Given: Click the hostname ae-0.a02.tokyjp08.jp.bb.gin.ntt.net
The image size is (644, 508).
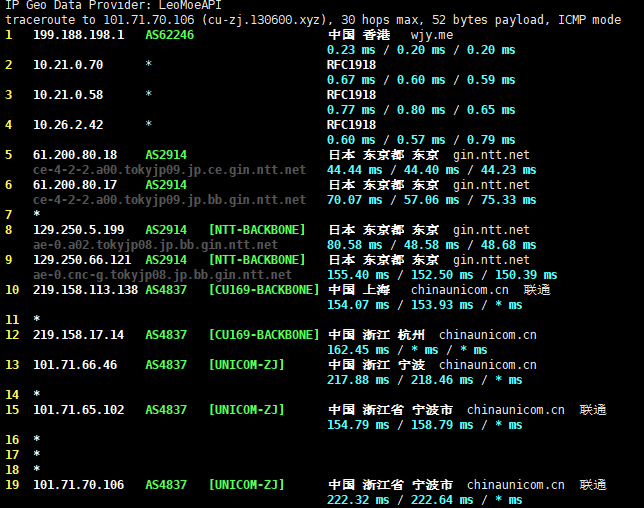Looking at the screenshot, I should tap(156, 245).
